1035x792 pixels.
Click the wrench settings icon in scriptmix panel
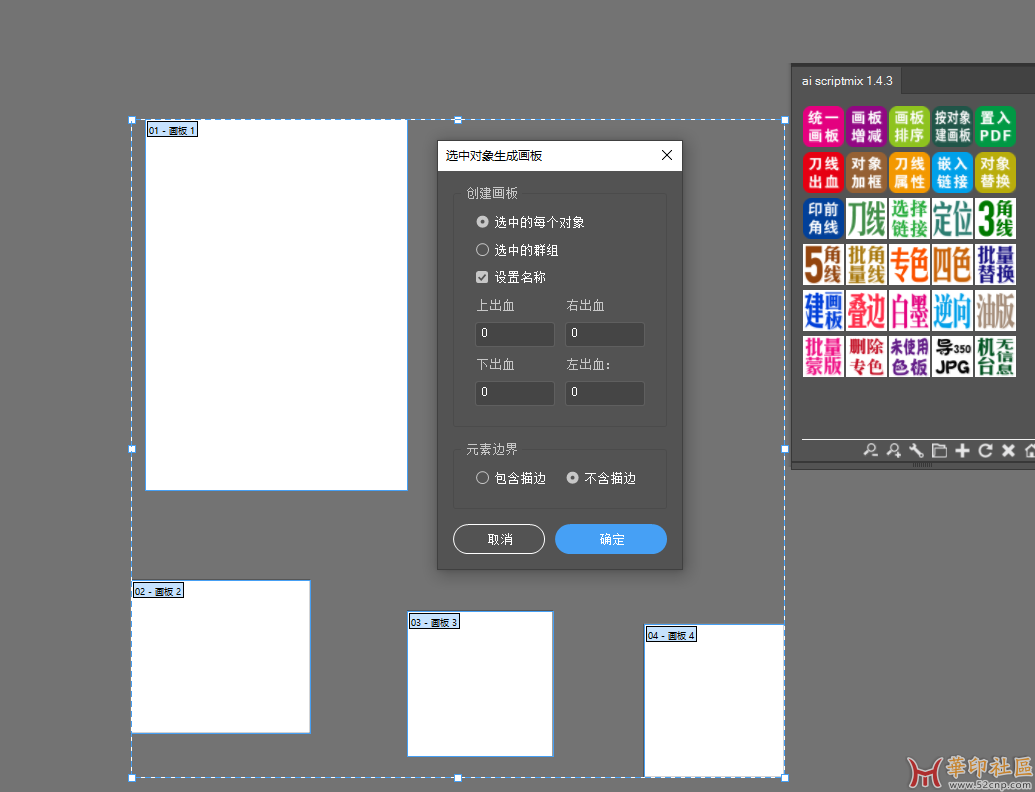[x=916, y=451]
